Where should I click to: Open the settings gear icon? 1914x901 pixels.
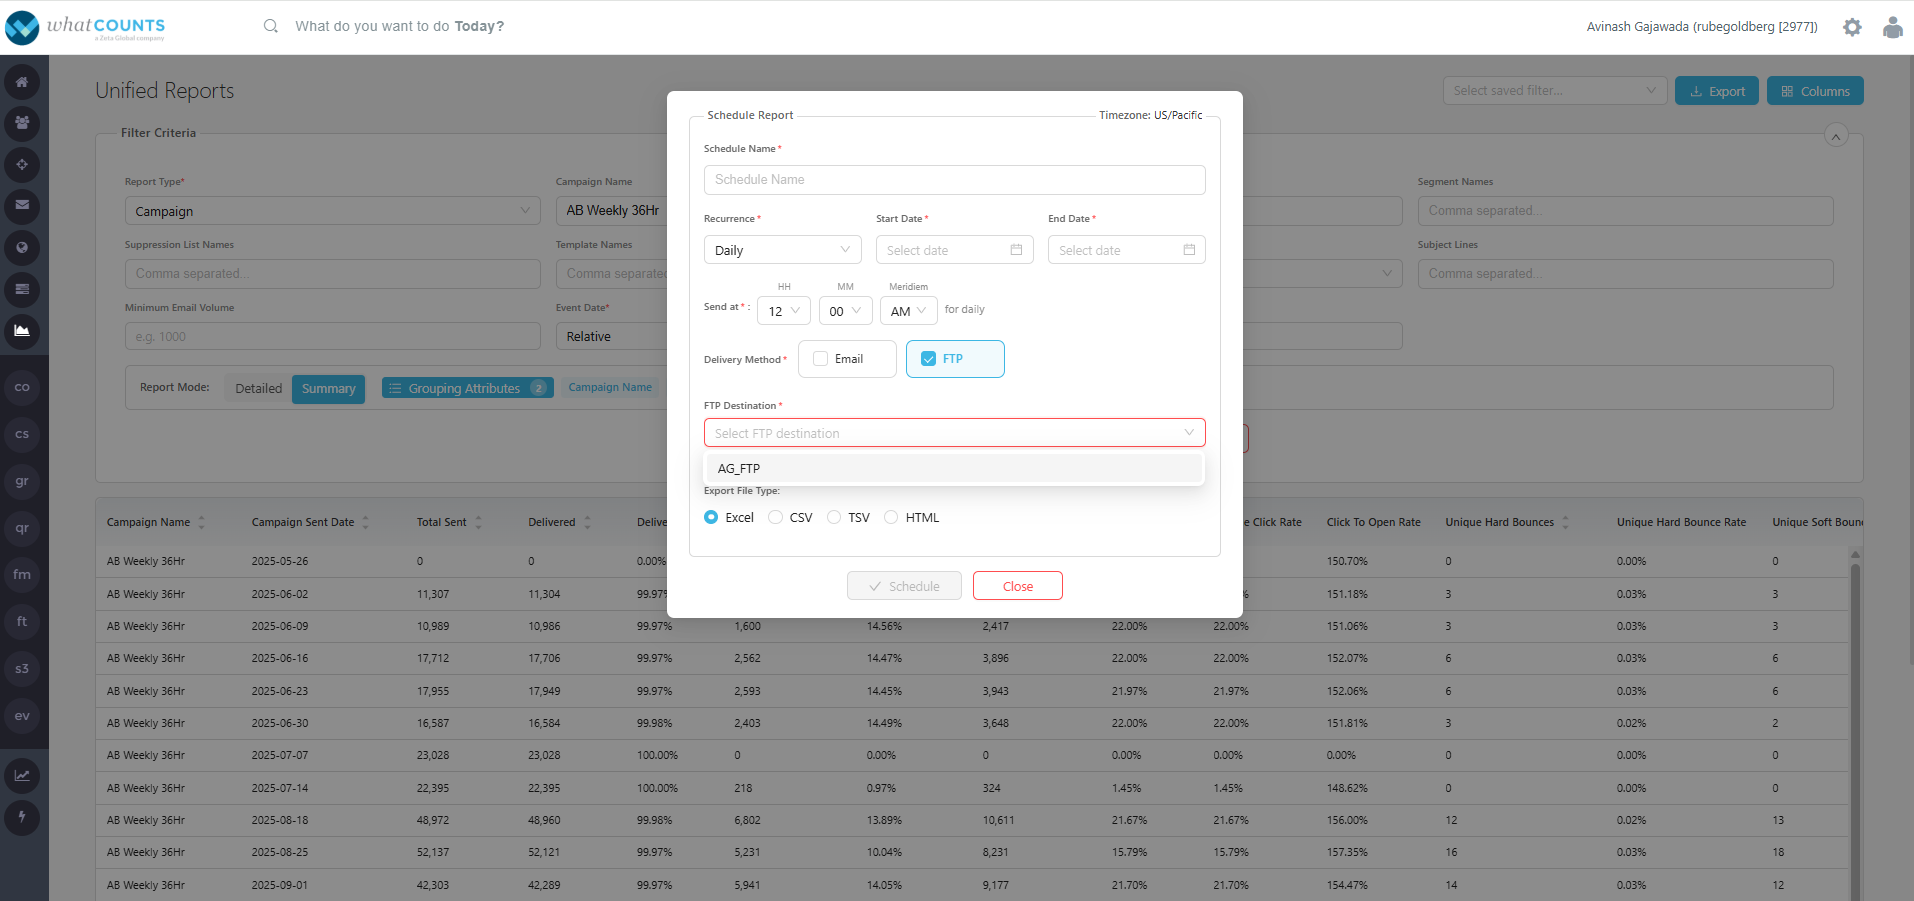click(1852, 27)
